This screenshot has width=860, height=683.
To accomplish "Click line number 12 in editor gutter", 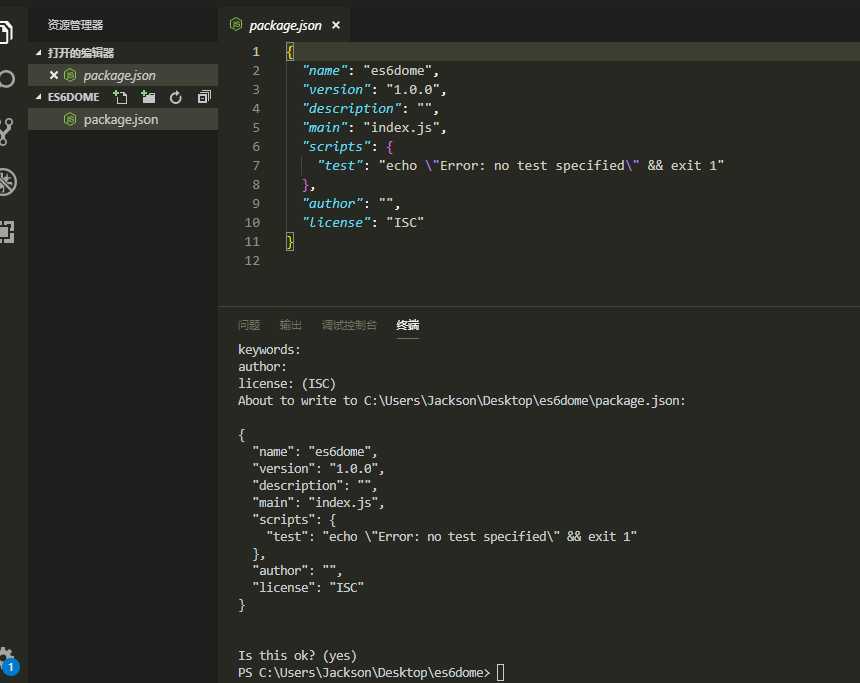I will click(x=252, y=261).
